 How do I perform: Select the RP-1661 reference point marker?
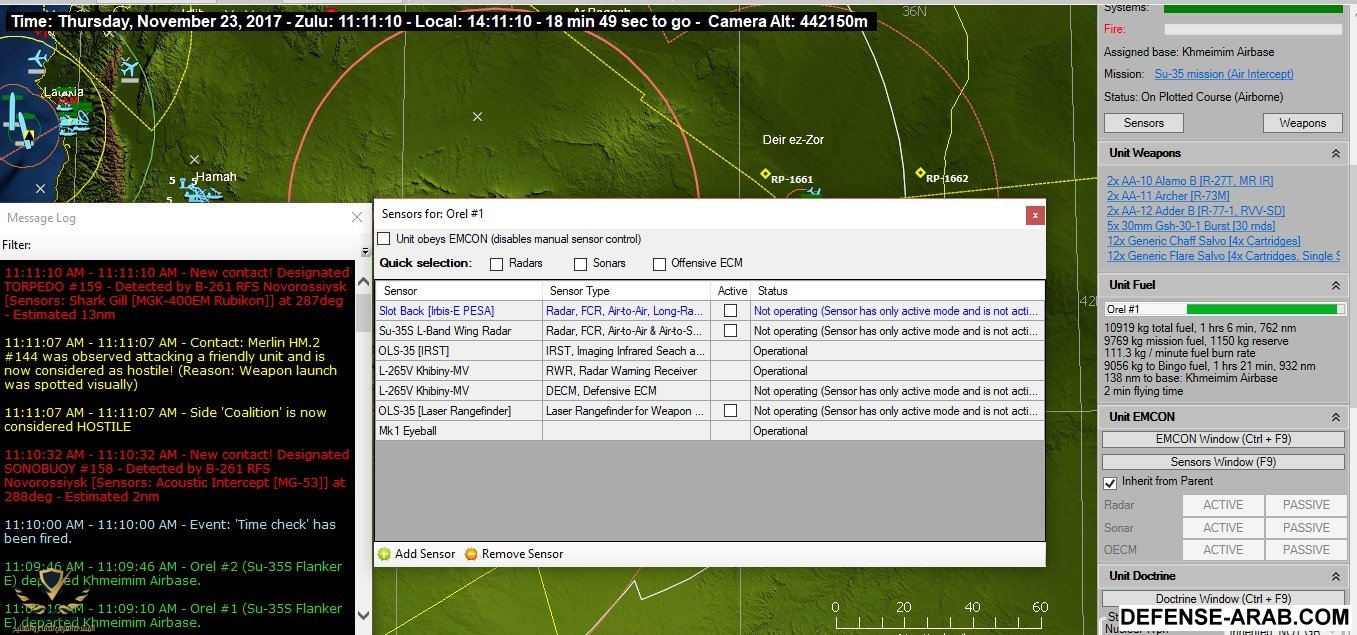point(765,174)
